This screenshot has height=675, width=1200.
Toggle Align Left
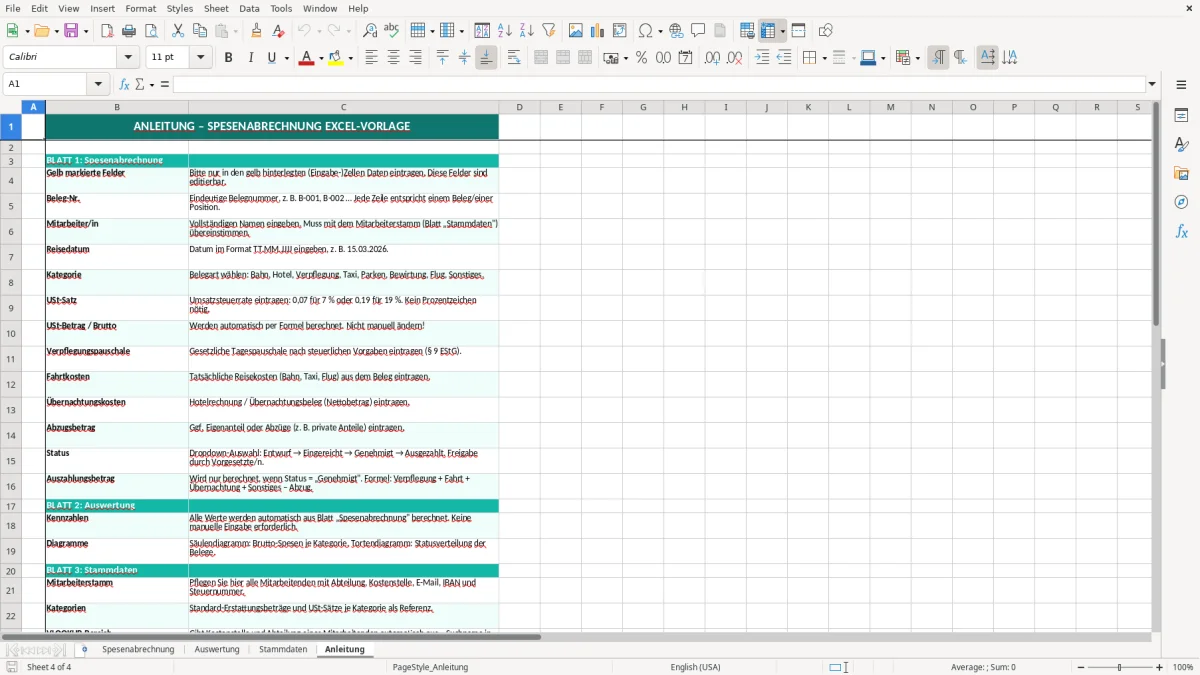371,58
